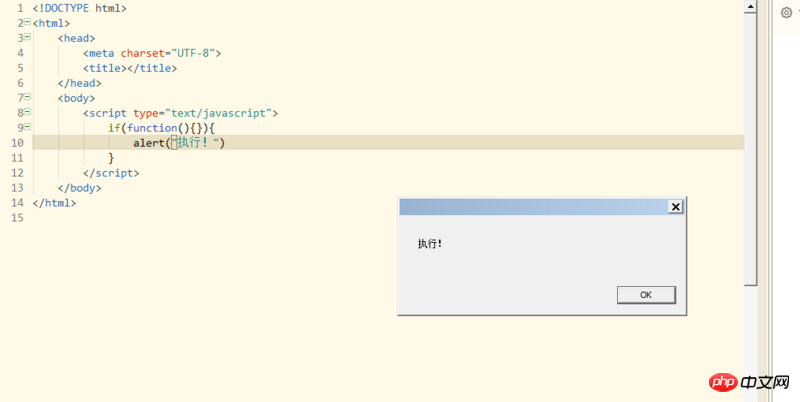The image size is (800, 402).
Task: Click line number 1 in gutter
Action: point(20,8)
